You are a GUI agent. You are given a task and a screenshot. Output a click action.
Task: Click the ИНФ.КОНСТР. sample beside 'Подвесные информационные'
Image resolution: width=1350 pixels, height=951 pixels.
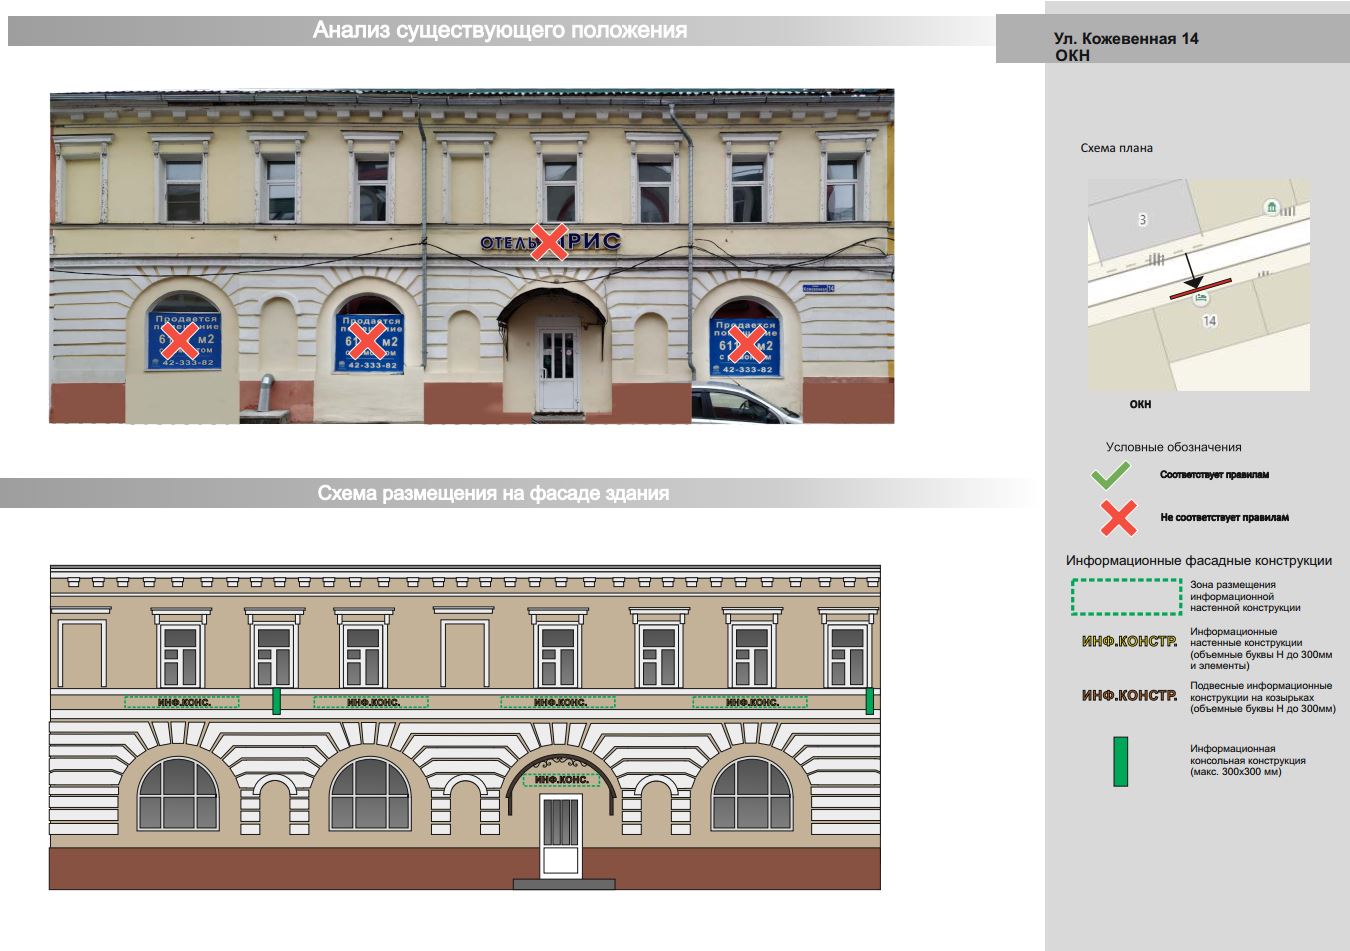click(x=1129, y=695)
